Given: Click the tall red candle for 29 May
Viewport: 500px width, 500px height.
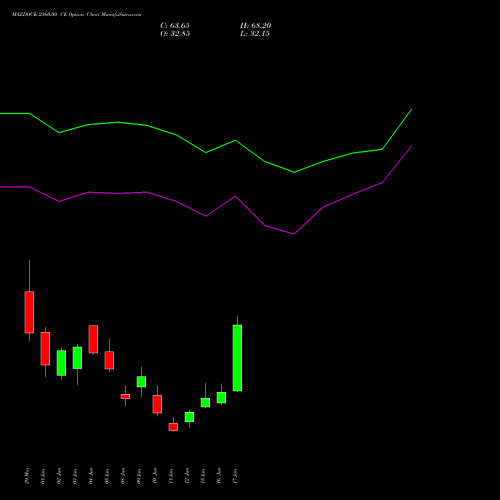Looking at the screenshot, I should (29, 312).
